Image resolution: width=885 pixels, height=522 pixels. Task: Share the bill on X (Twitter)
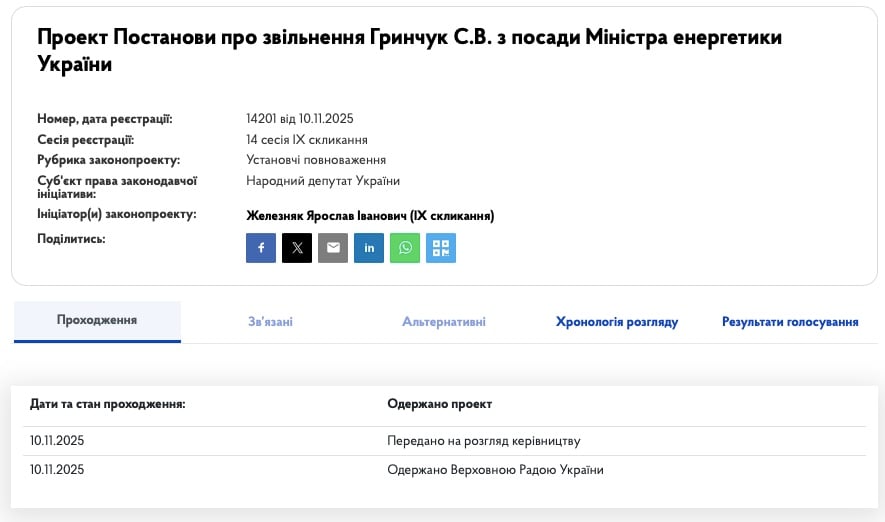click(x=297, y=248)
